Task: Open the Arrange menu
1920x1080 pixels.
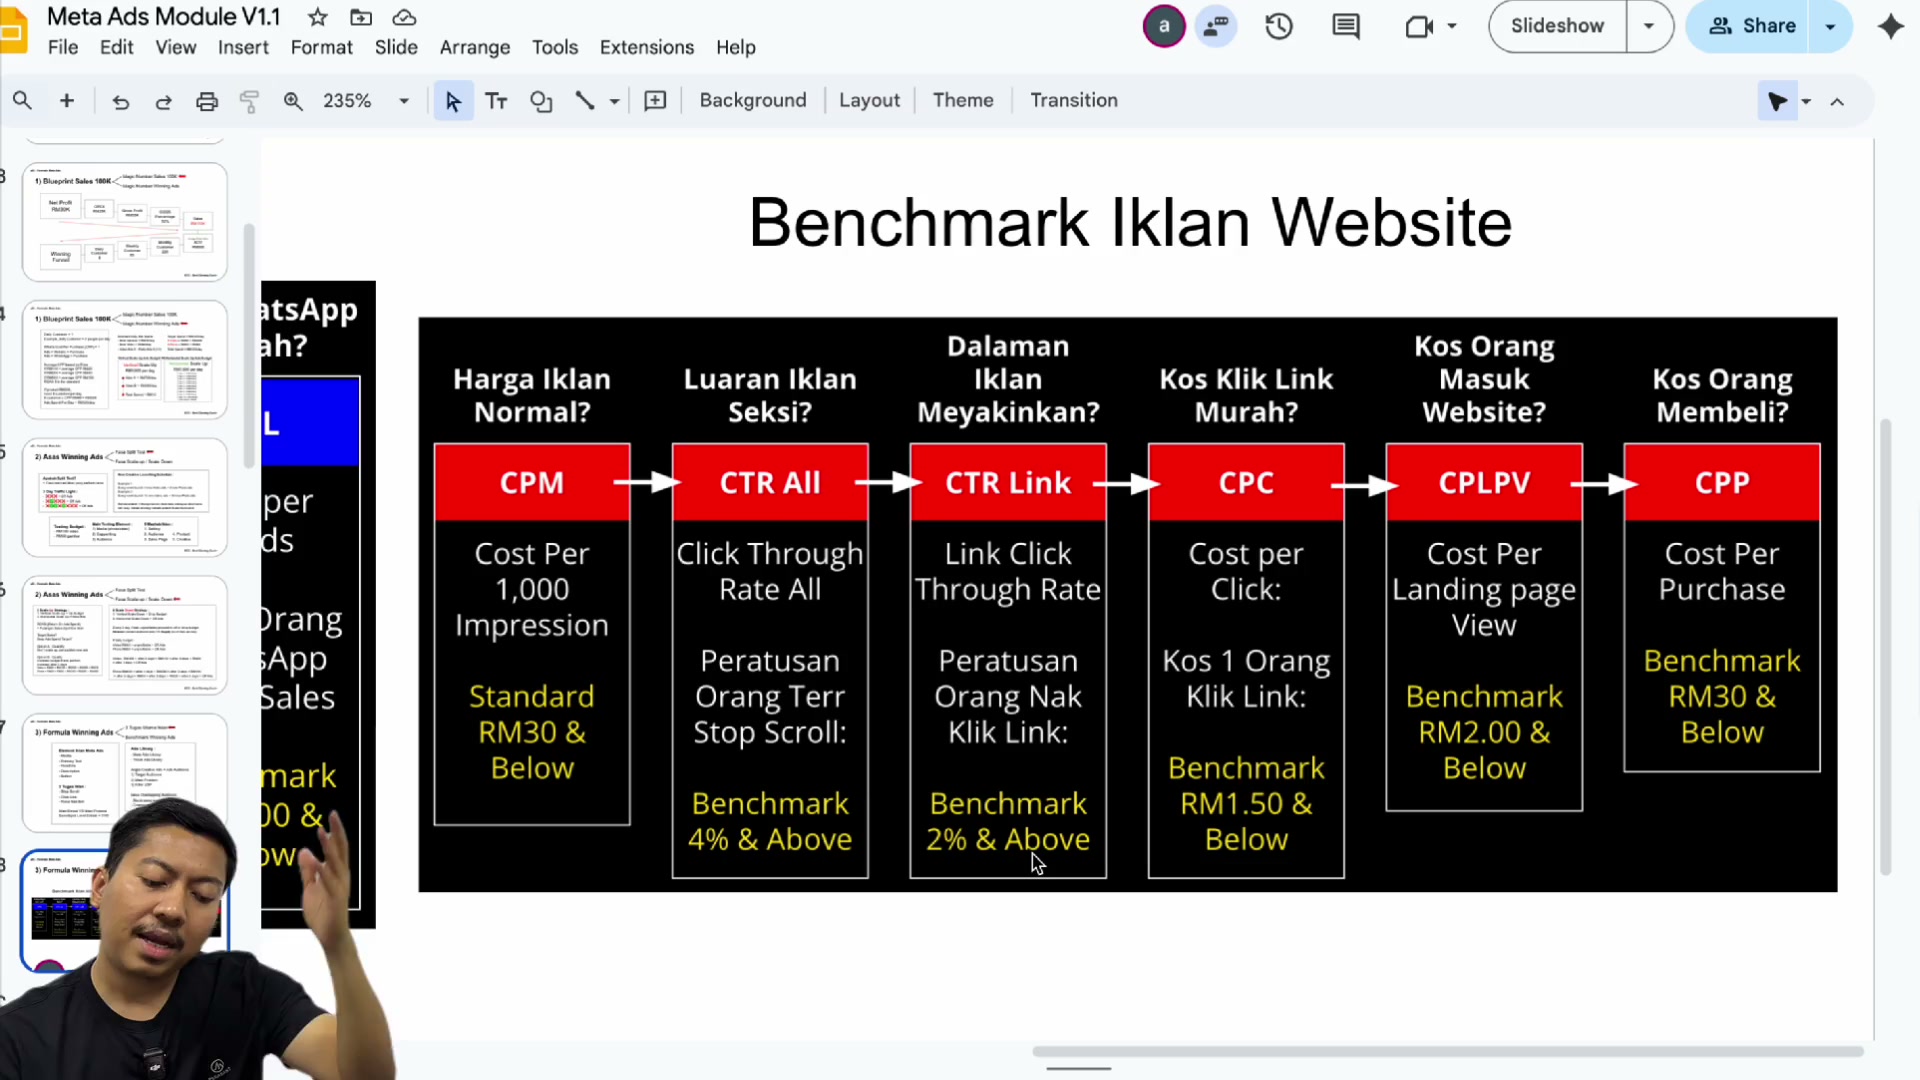Action: [475, 47]
